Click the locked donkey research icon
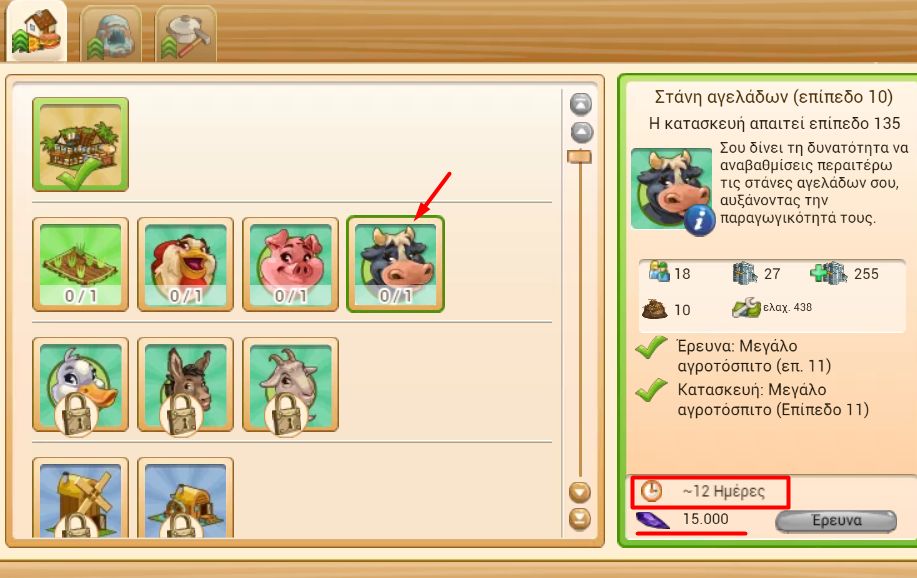Viewport: 917px width, 578px height. point(185,384)
